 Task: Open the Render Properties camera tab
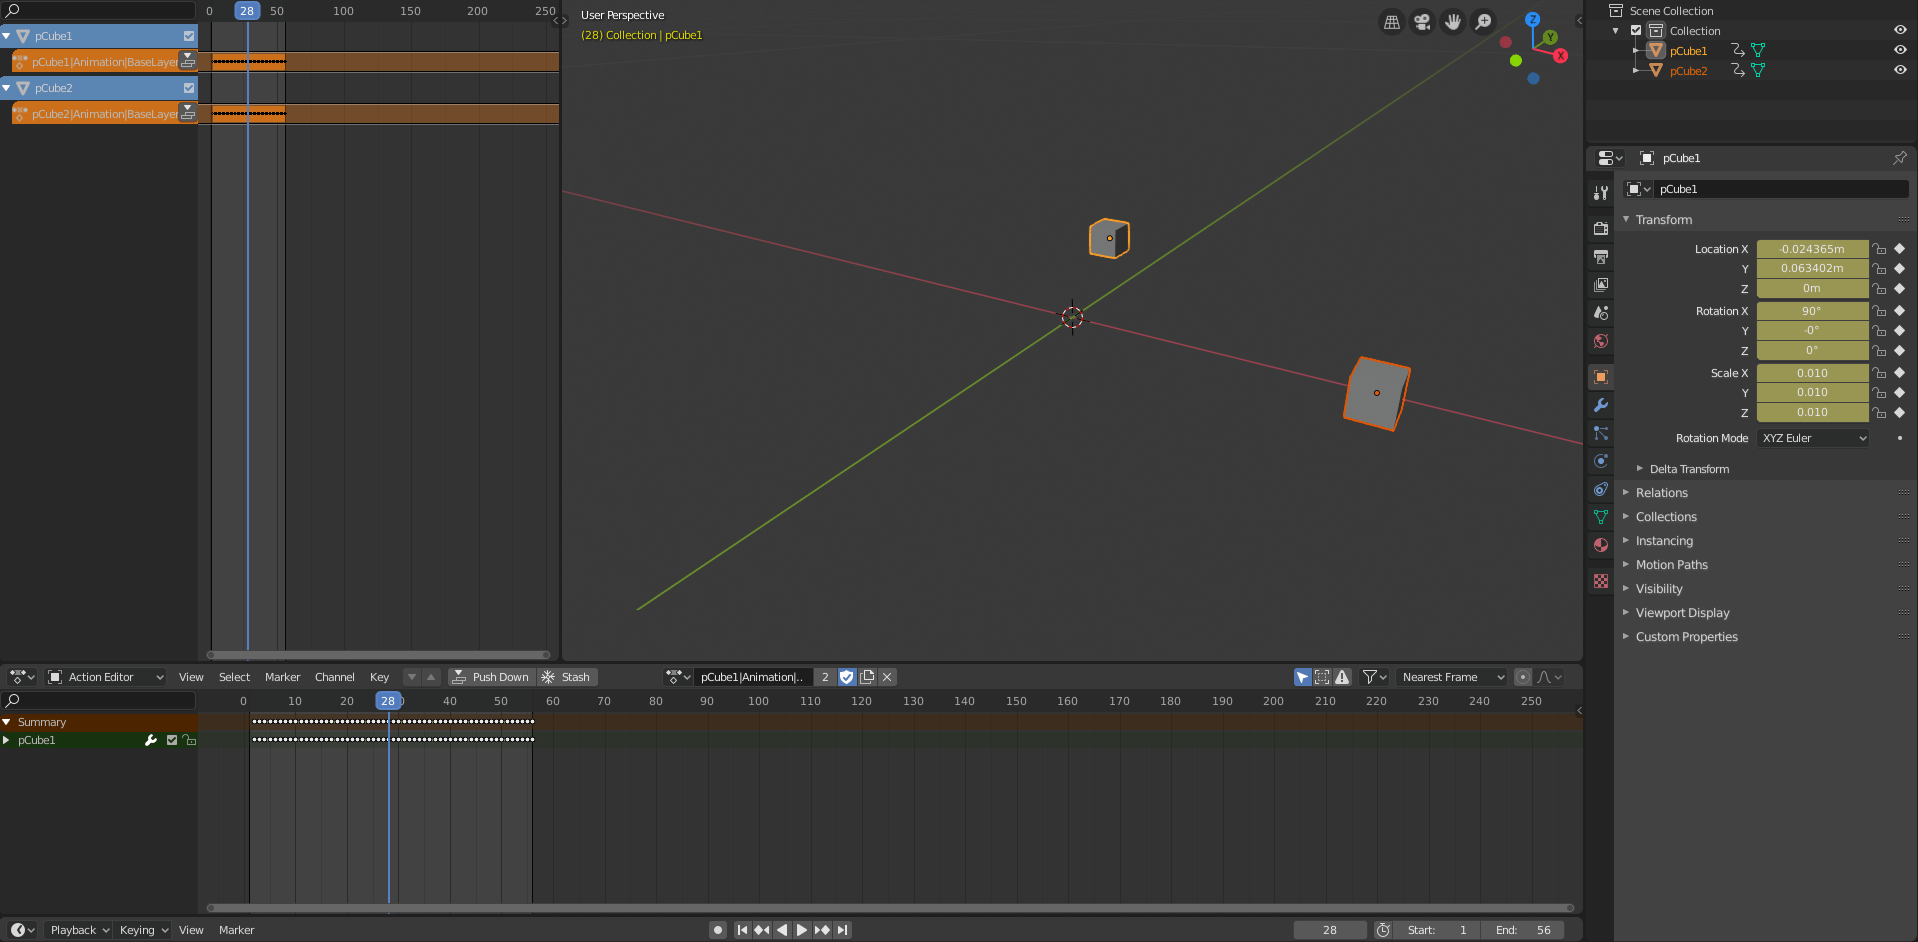pos(1600,228)
